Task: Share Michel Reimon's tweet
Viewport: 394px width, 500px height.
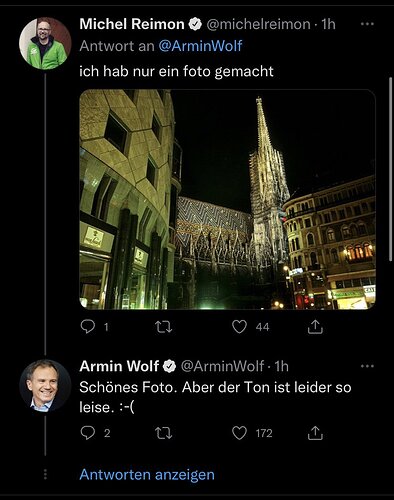Action: (315, 327)
